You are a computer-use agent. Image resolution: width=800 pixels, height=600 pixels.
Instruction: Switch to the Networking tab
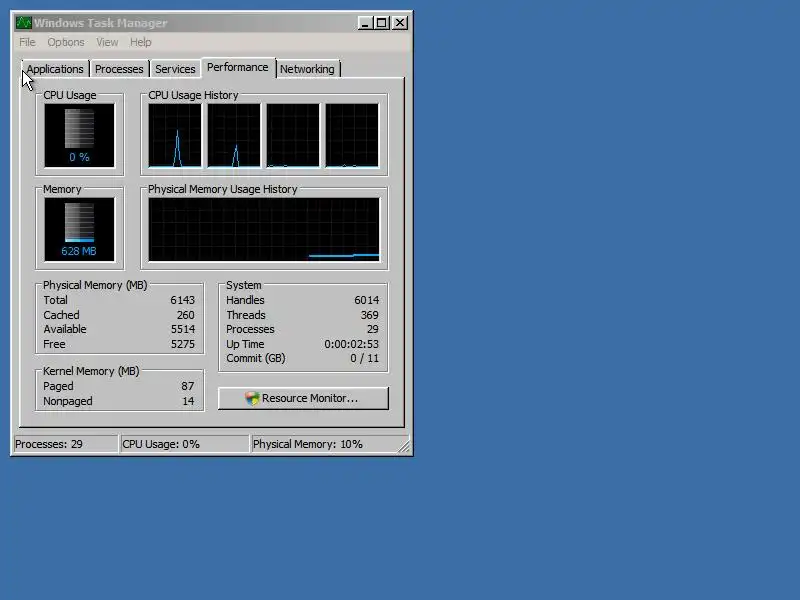pyautogui.click(x=307, y=69)
